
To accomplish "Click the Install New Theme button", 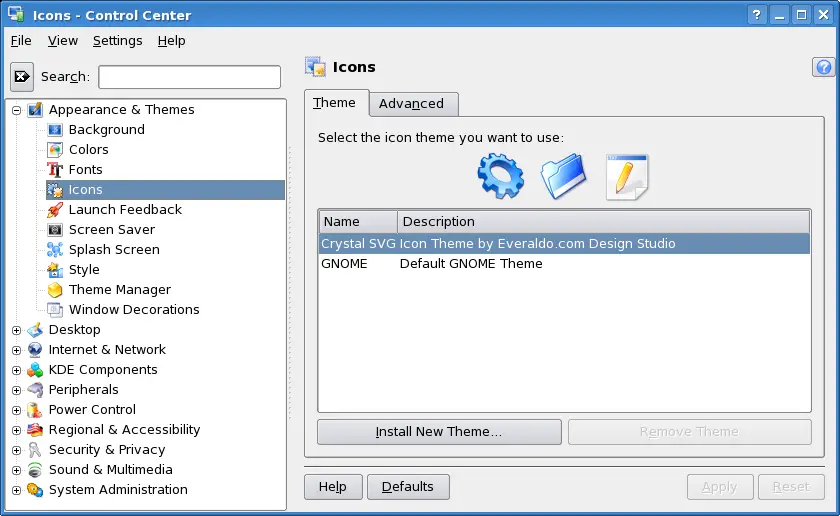I will point(439,432).
